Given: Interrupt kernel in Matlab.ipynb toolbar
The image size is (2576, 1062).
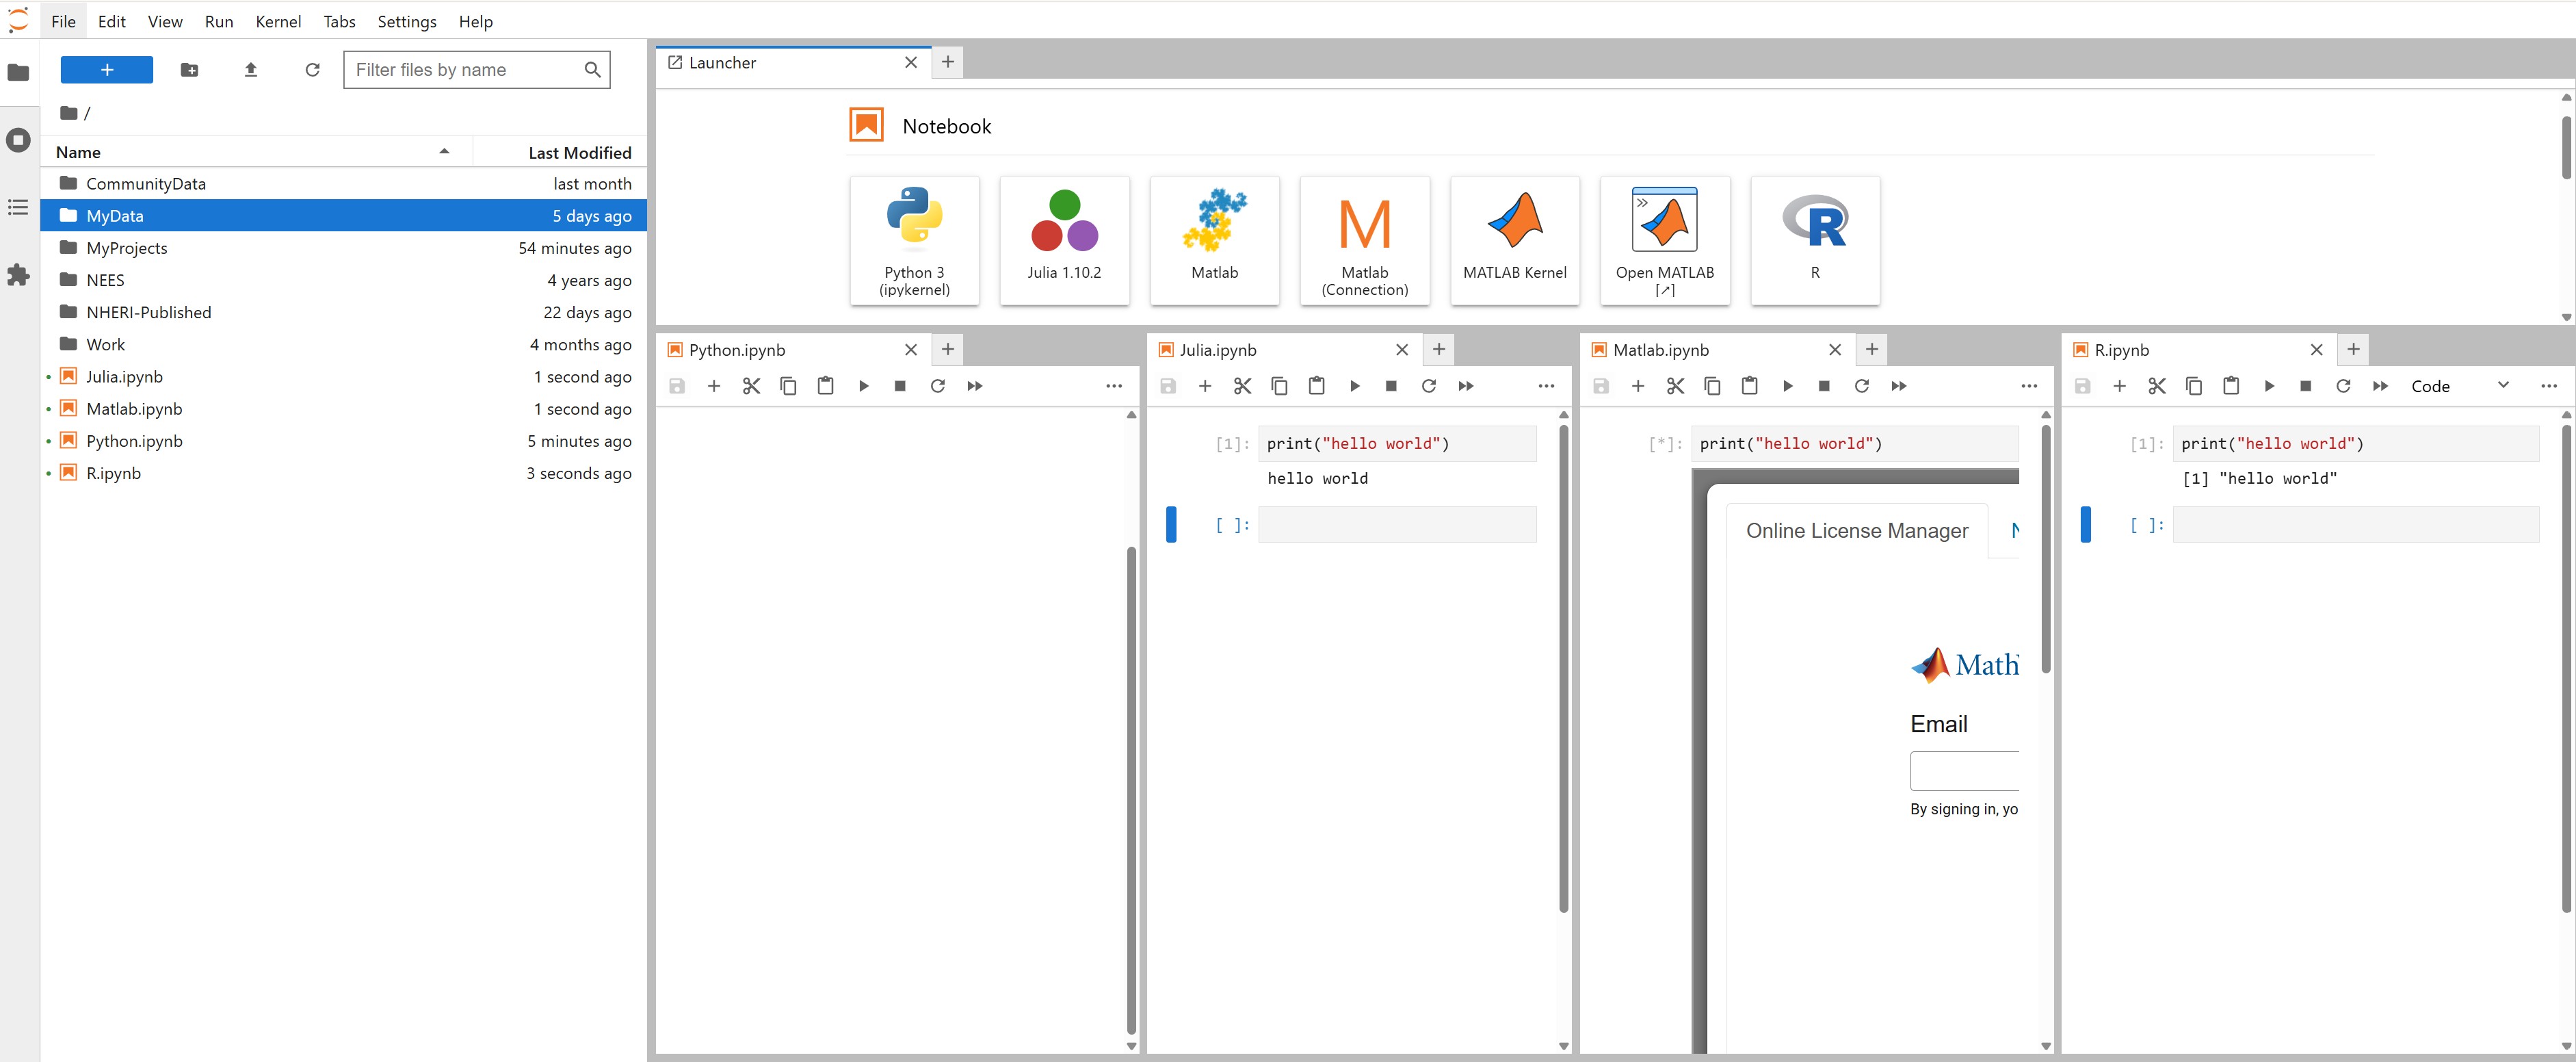Looking at the screenshot, I should 1824,386.
